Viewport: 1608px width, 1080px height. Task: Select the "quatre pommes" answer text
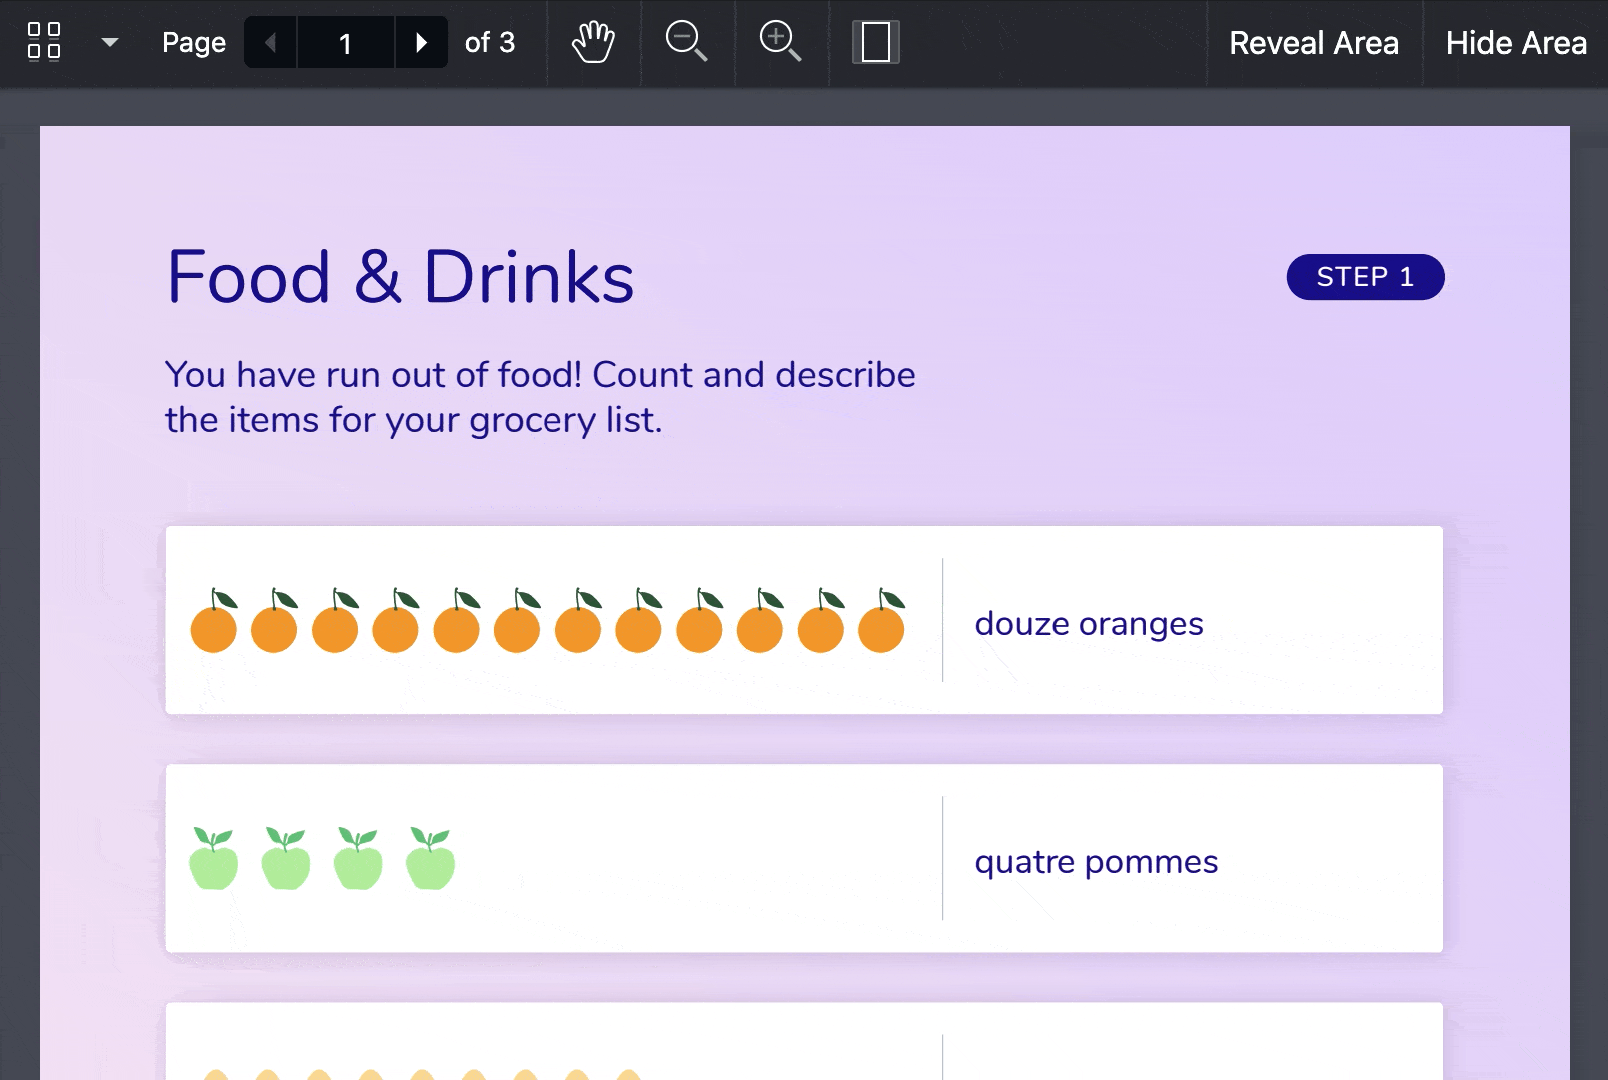tap(1096, 861)
